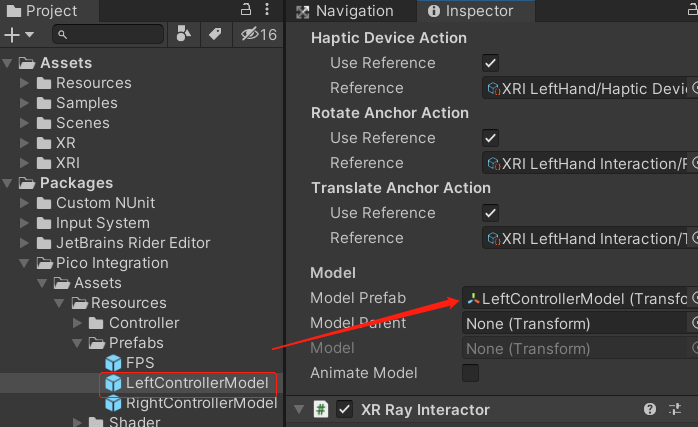This screenshot has height=427, width=698.
Task: Disable the XR Ray Interactor component
Action: [x=345, y=409]
